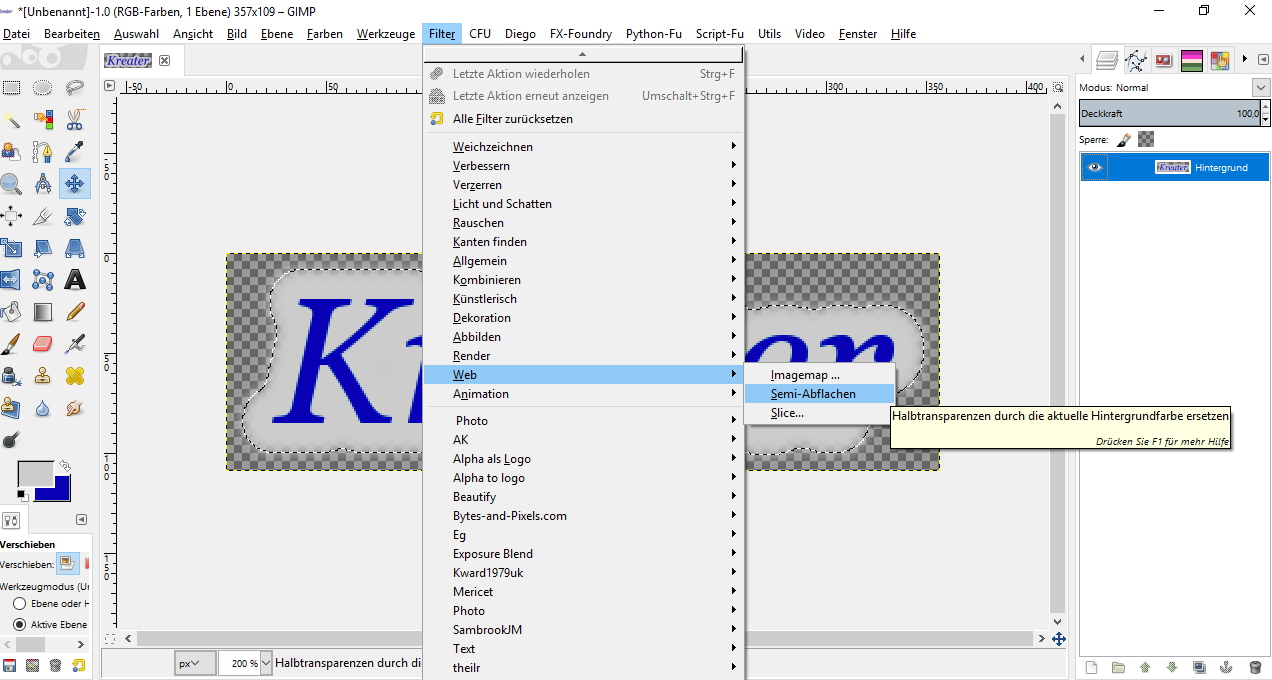Open the px unit dropdown
This screenshot has width=1272, height=680.
click(x=195, y=663)
